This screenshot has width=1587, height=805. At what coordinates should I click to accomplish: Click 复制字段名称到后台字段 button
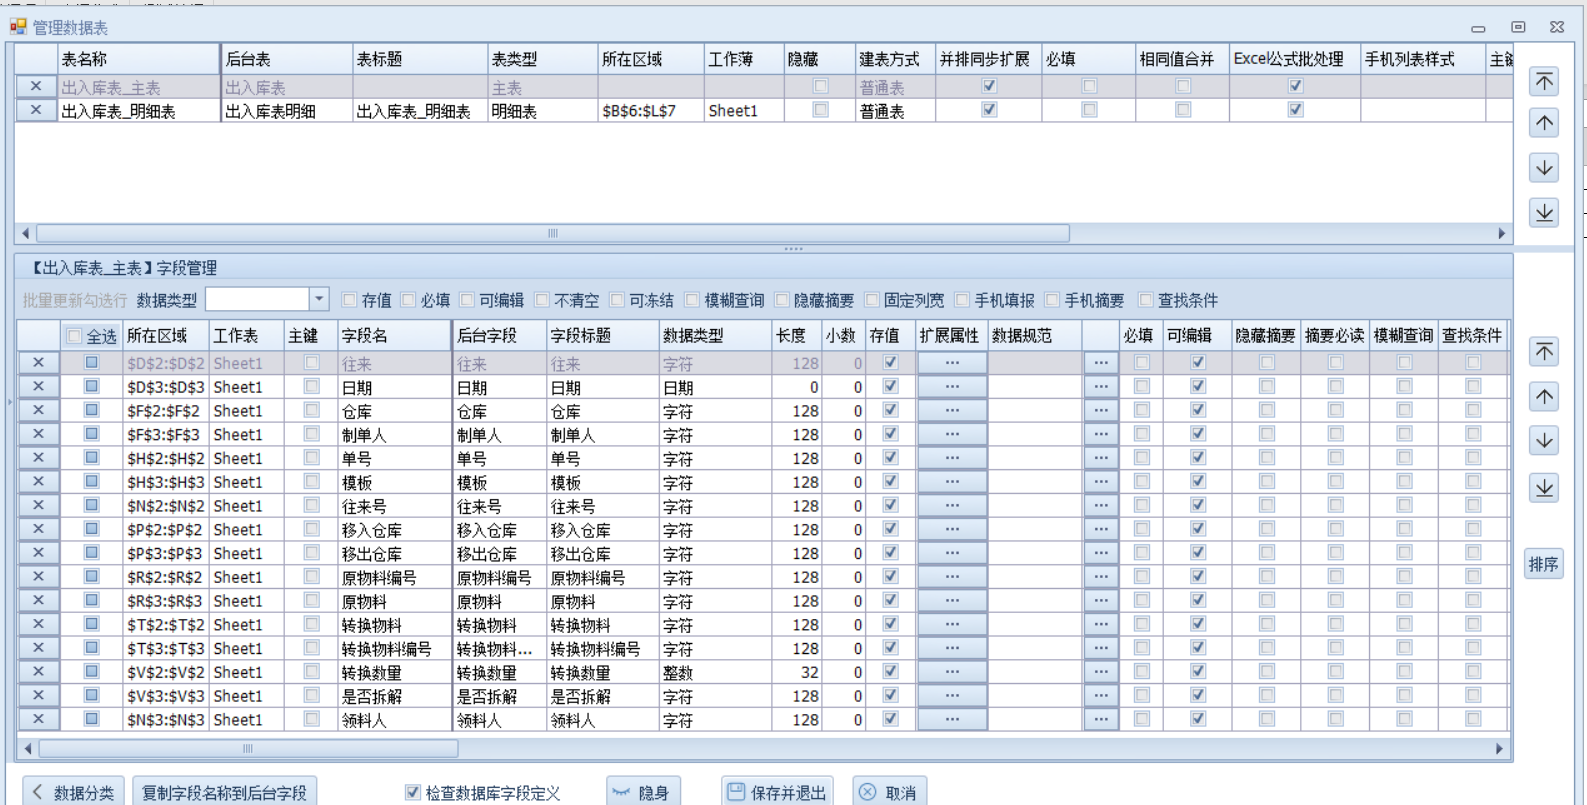click(224, 792)
